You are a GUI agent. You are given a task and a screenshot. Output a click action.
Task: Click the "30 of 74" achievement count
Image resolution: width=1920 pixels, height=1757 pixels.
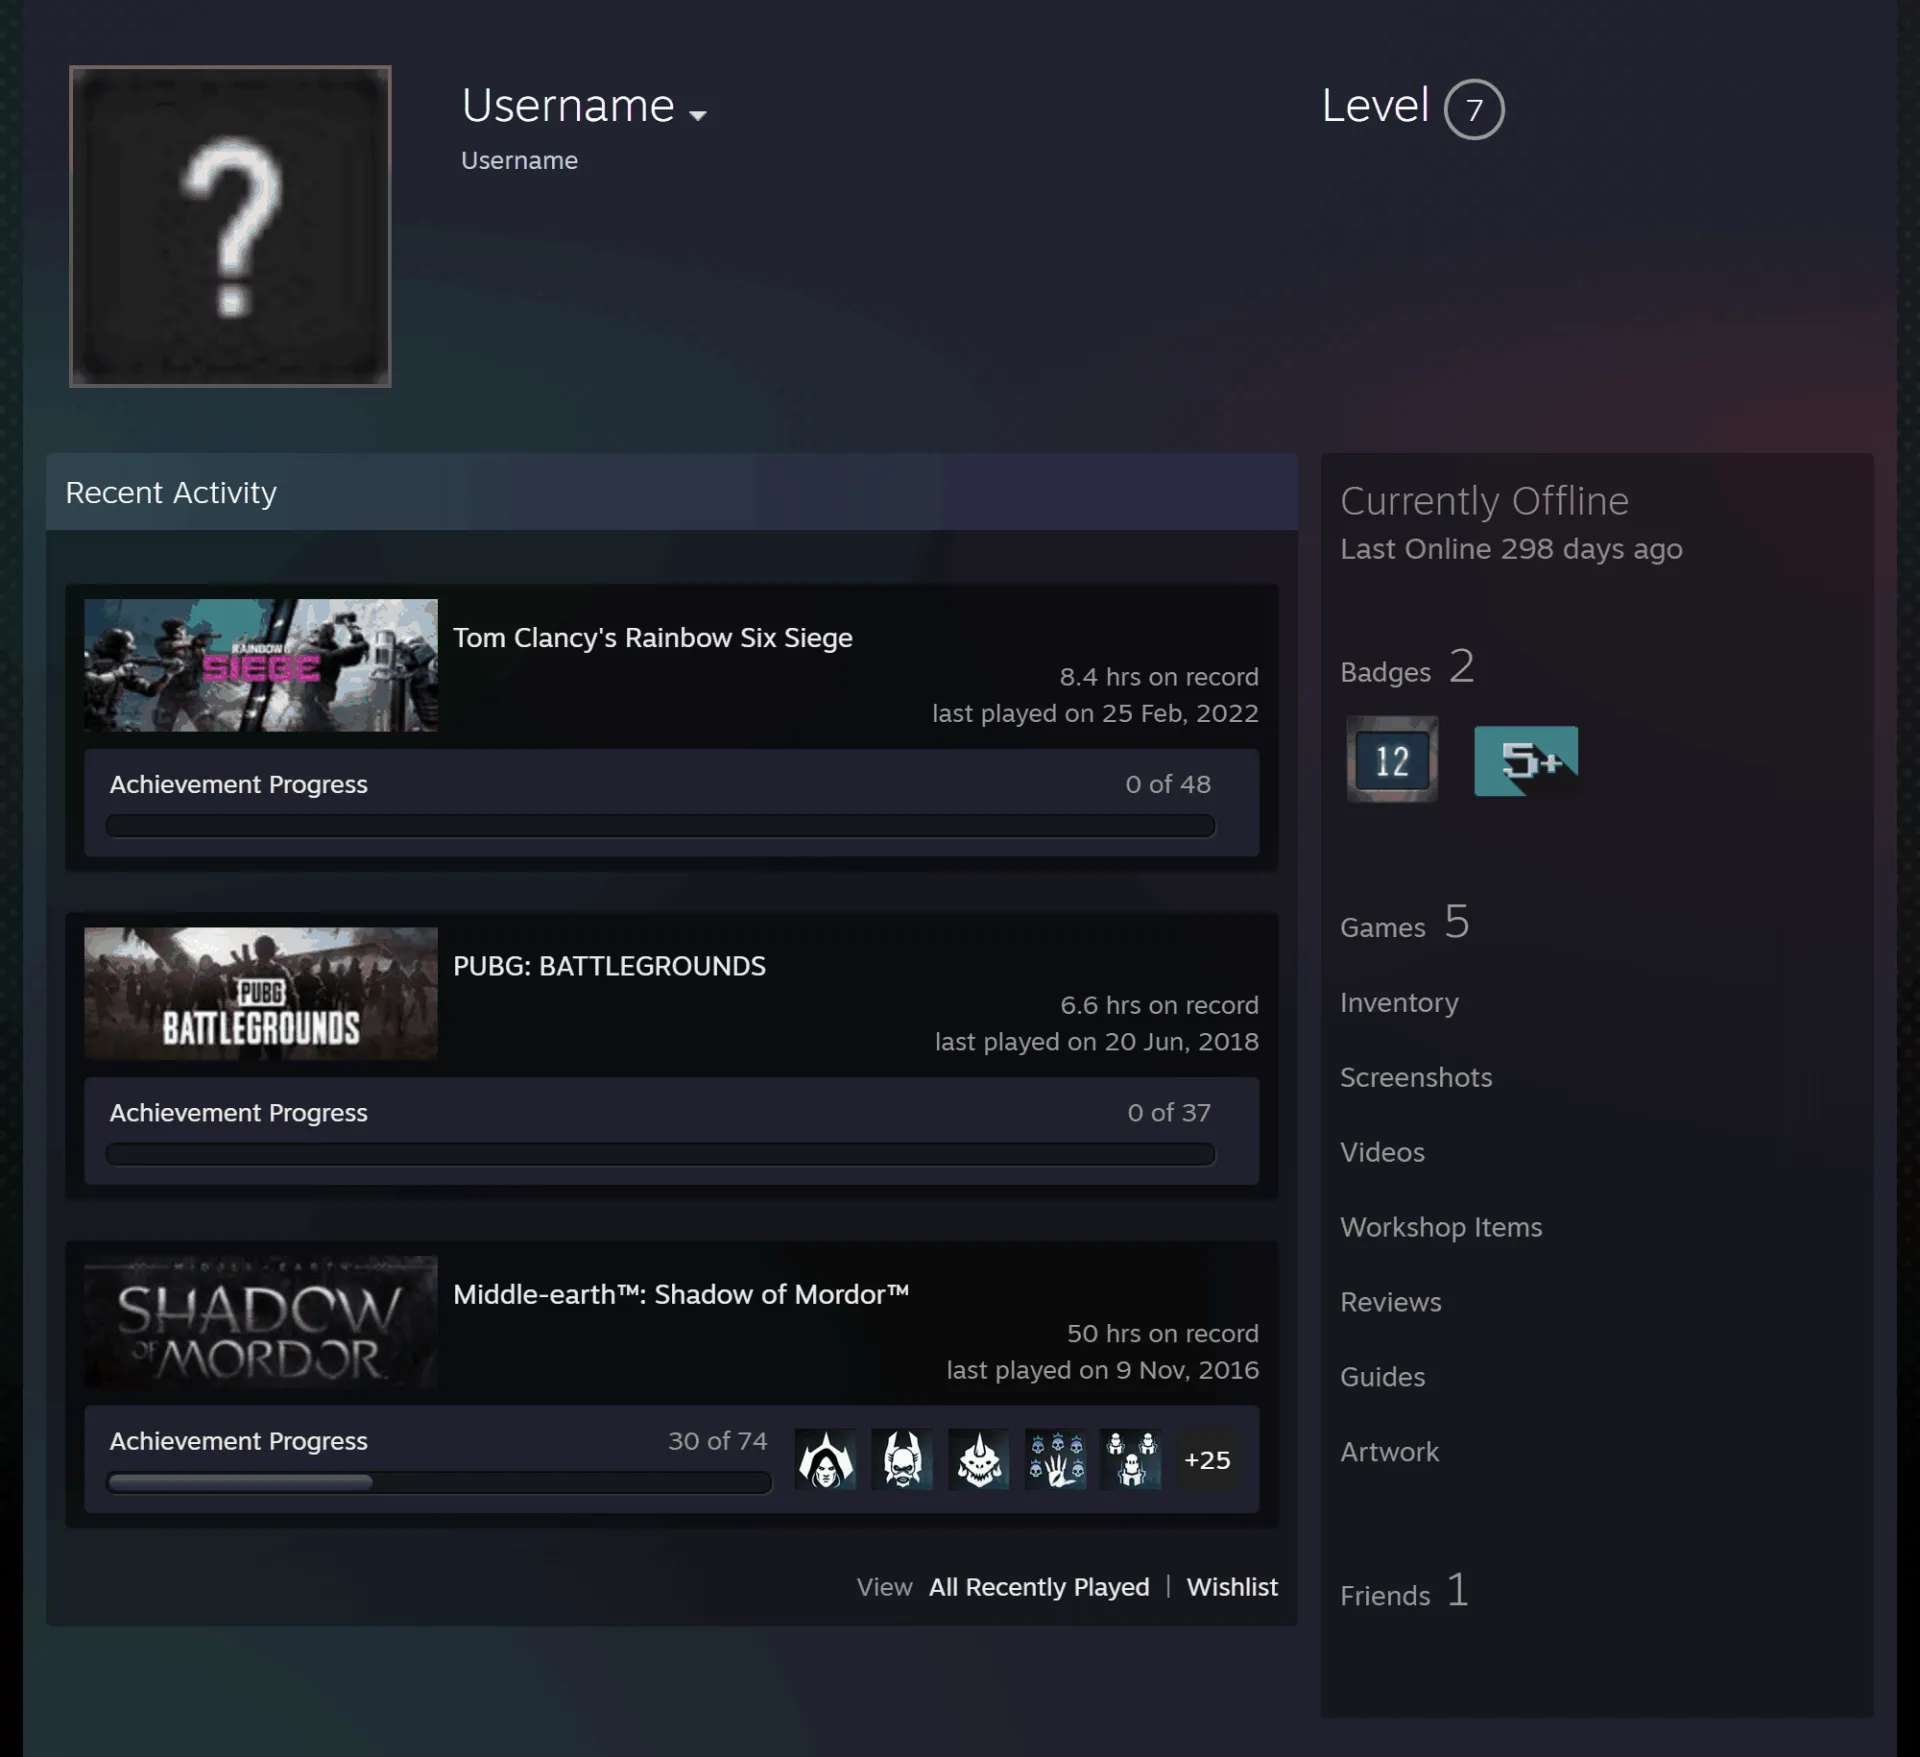(x=718, y=1441)
